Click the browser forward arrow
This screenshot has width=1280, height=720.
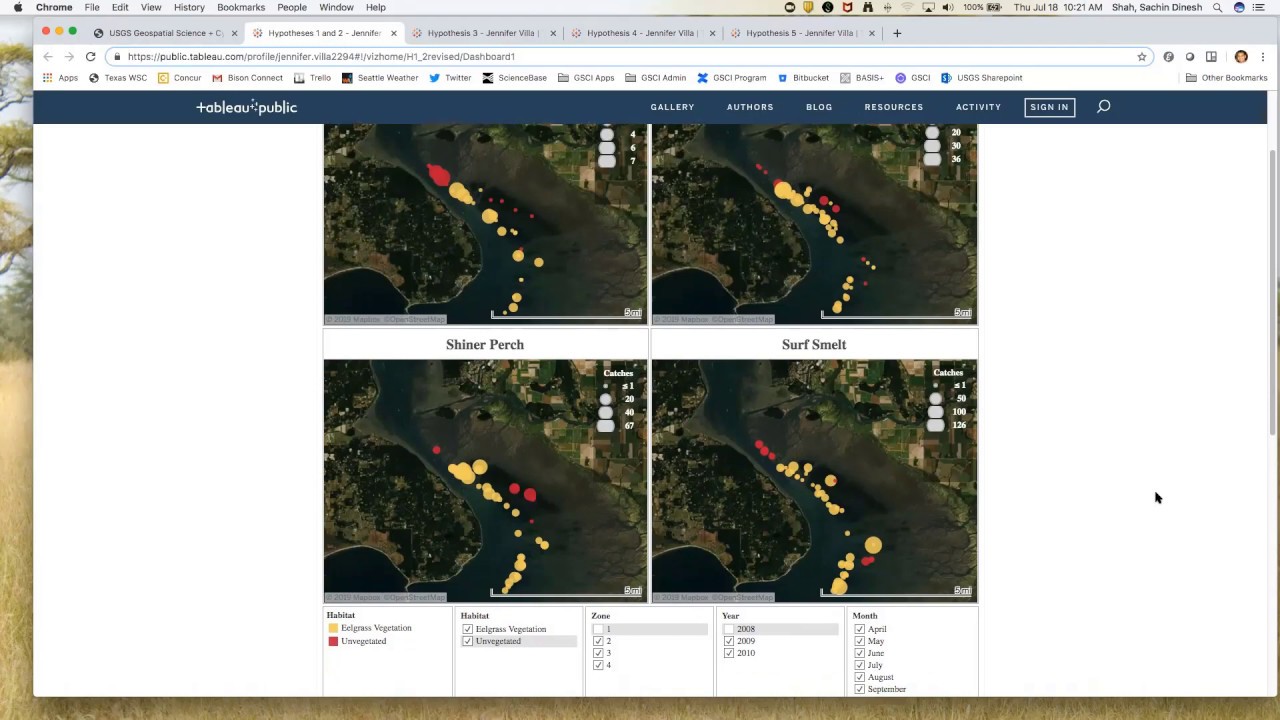pyautogui.click(x=69, y=57)
